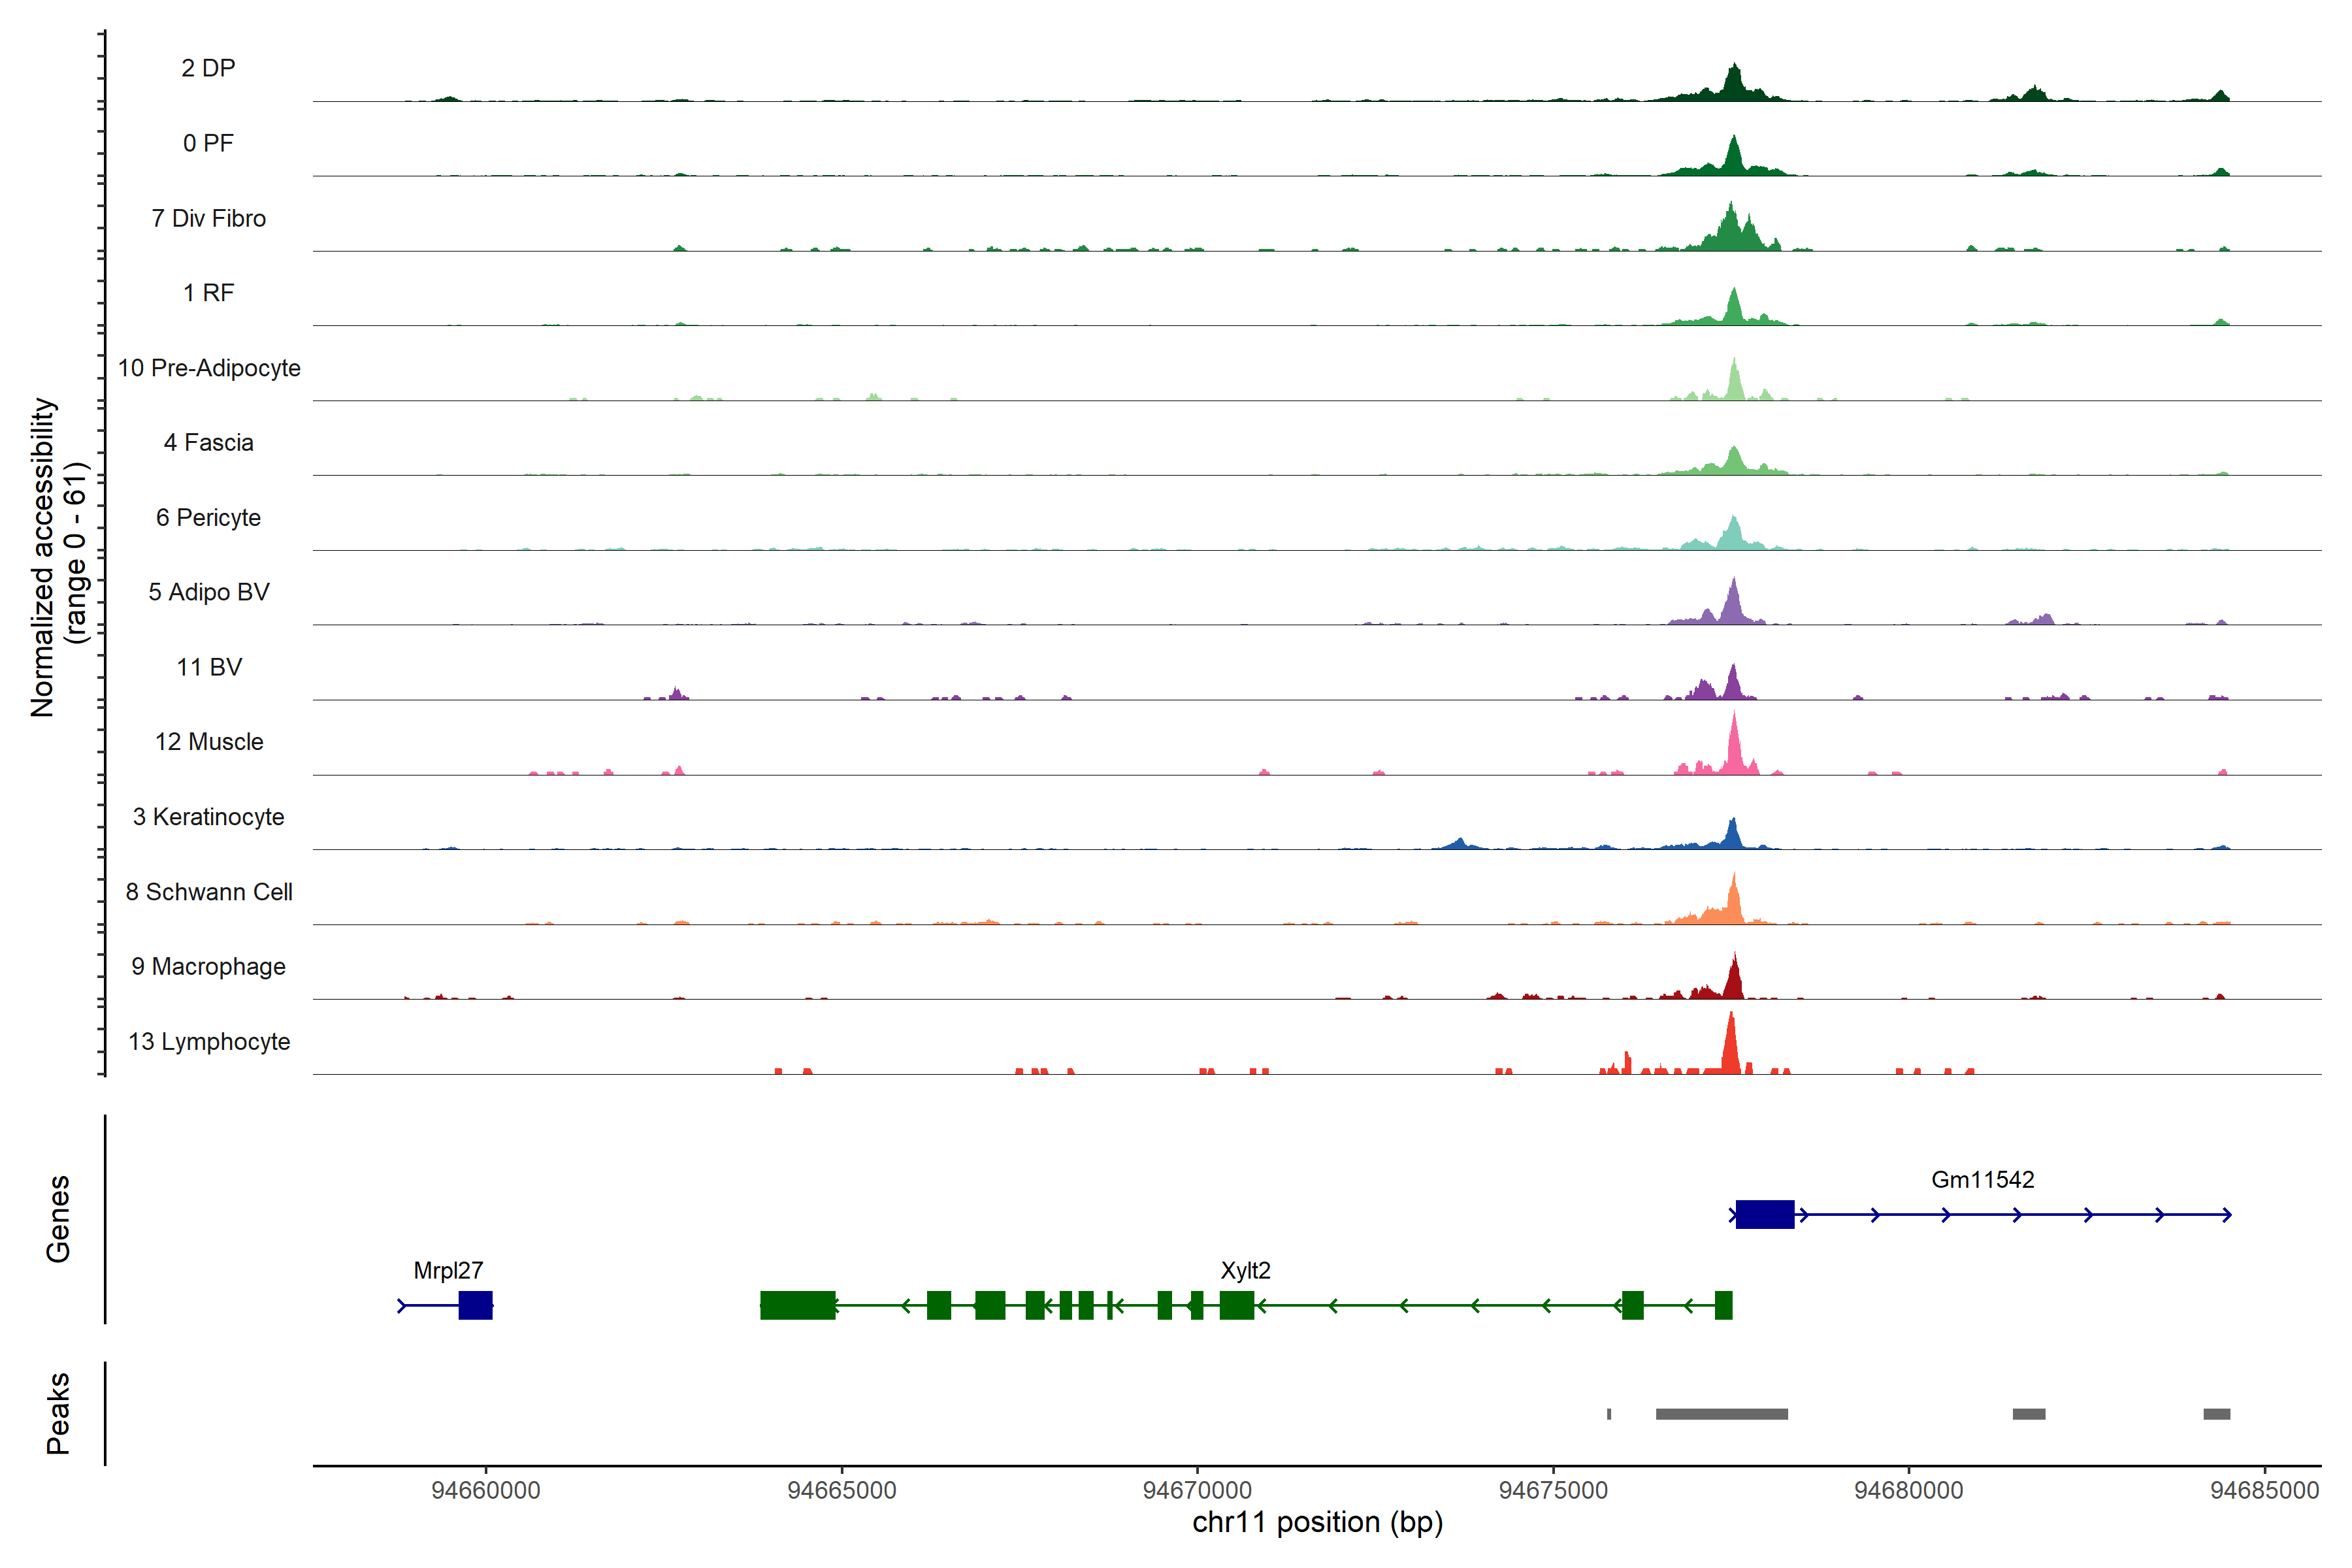
Task: Click the Mrpl27 gene name label
Action: click(x=448, y=1270)
